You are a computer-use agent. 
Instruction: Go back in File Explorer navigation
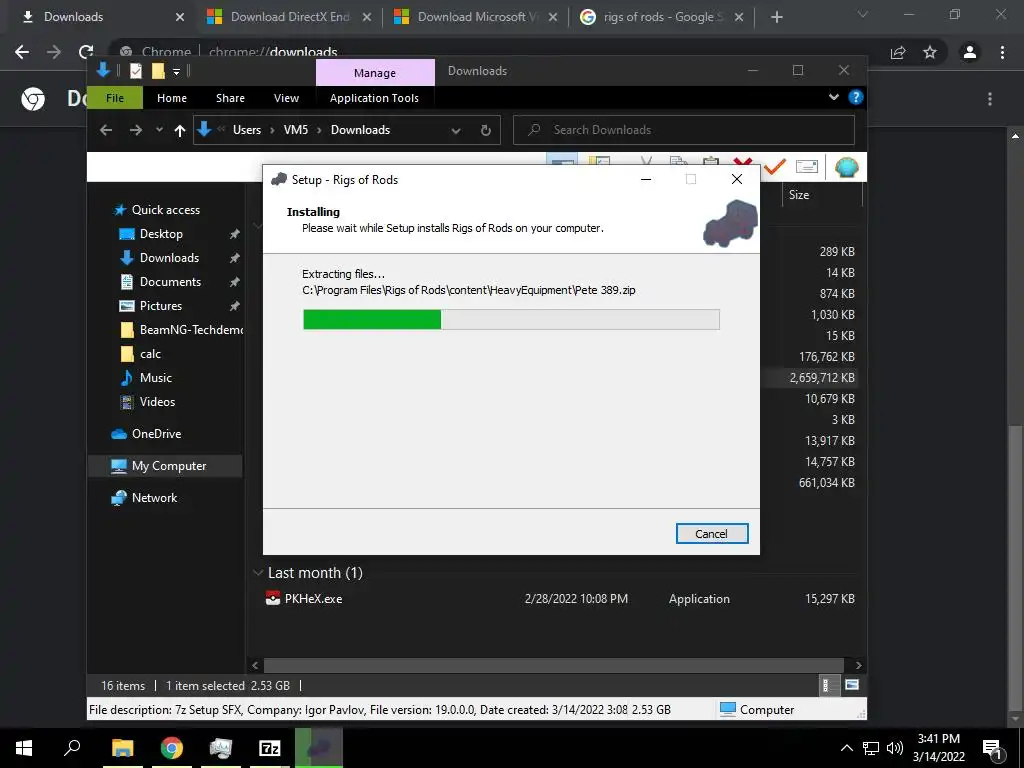106,130
